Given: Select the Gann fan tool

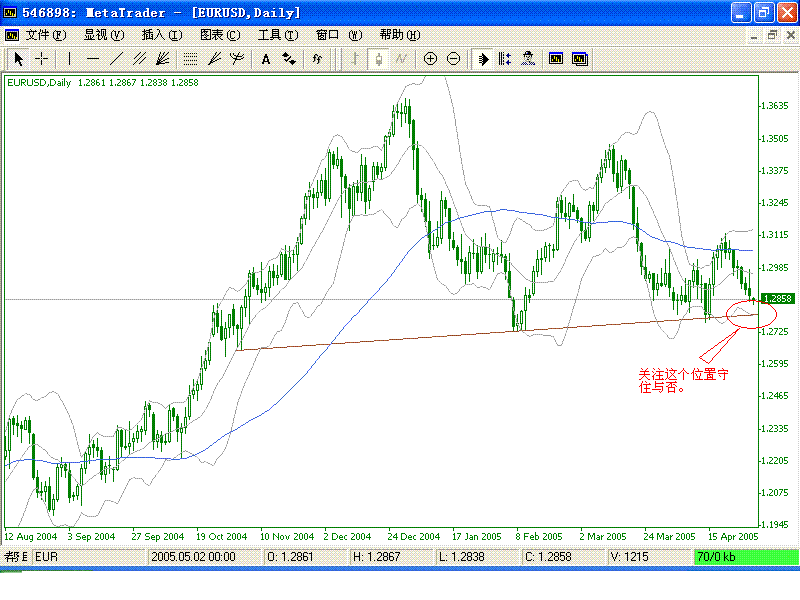Looking at the screenshot, I should point(163,59).
